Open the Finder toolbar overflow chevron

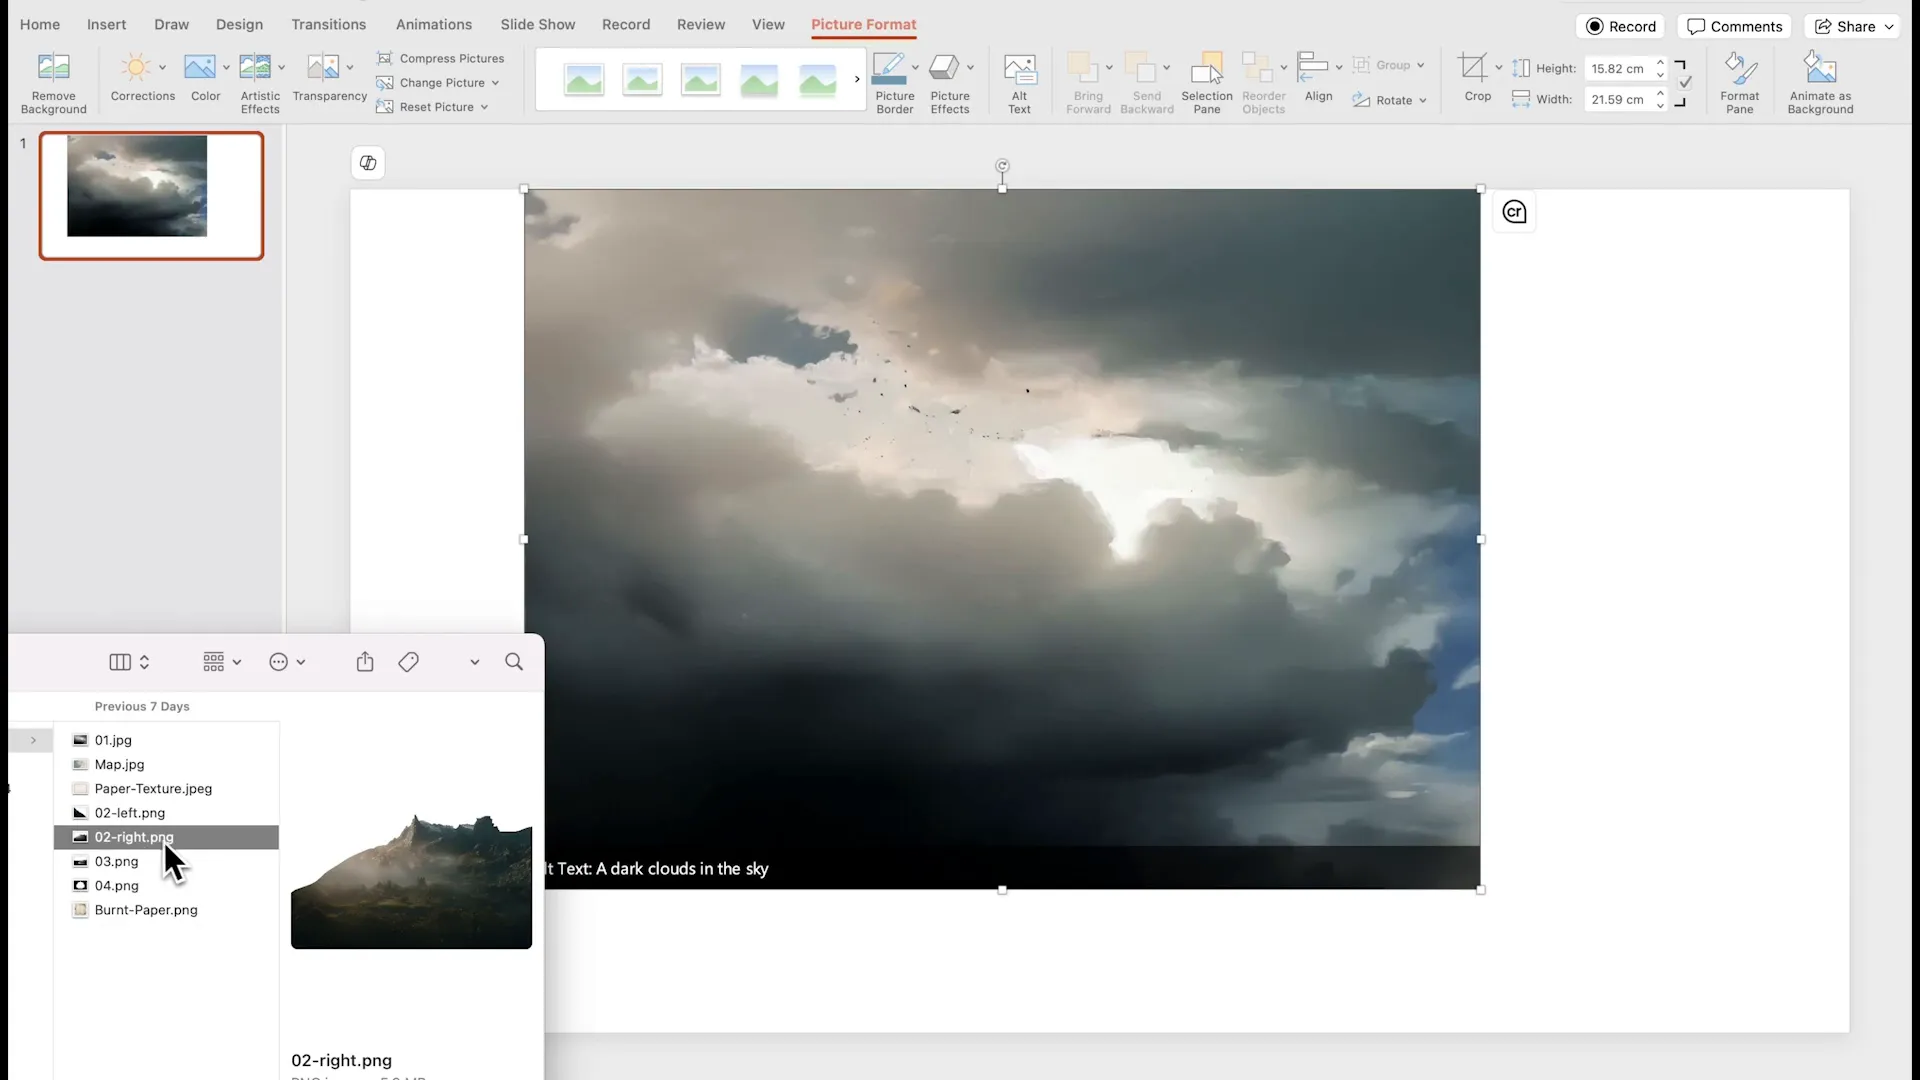474,662
